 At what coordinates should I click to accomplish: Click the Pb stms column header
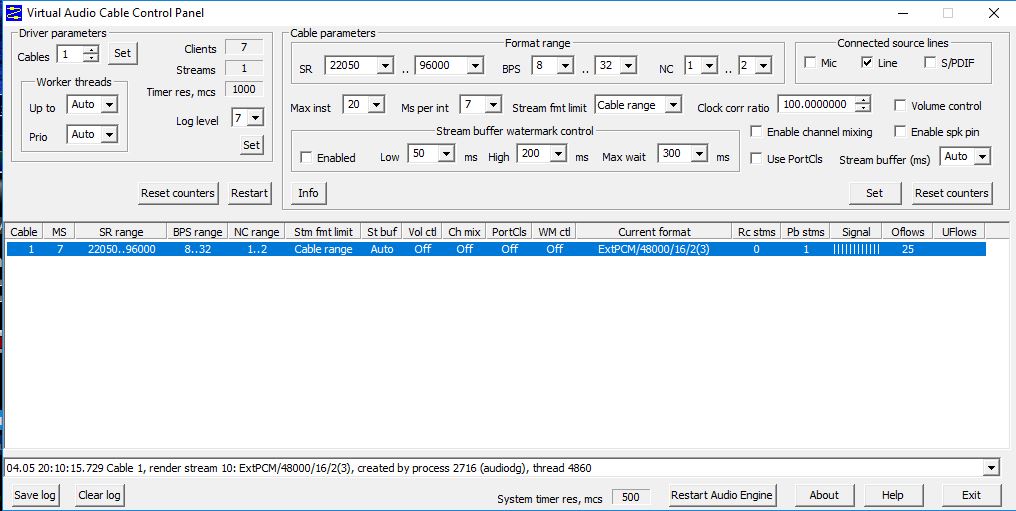pos(806,232)
